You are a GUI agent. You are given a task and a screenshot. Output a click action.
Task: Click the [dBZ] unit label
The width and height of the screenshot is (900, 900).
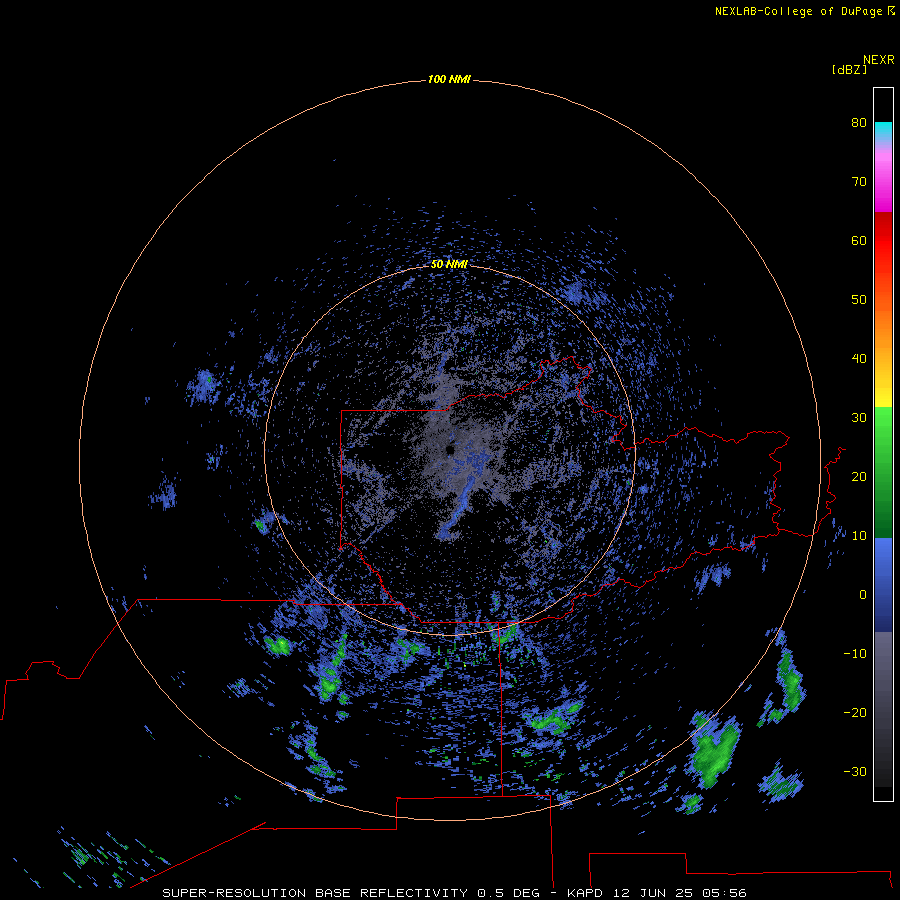pos(849,70)
